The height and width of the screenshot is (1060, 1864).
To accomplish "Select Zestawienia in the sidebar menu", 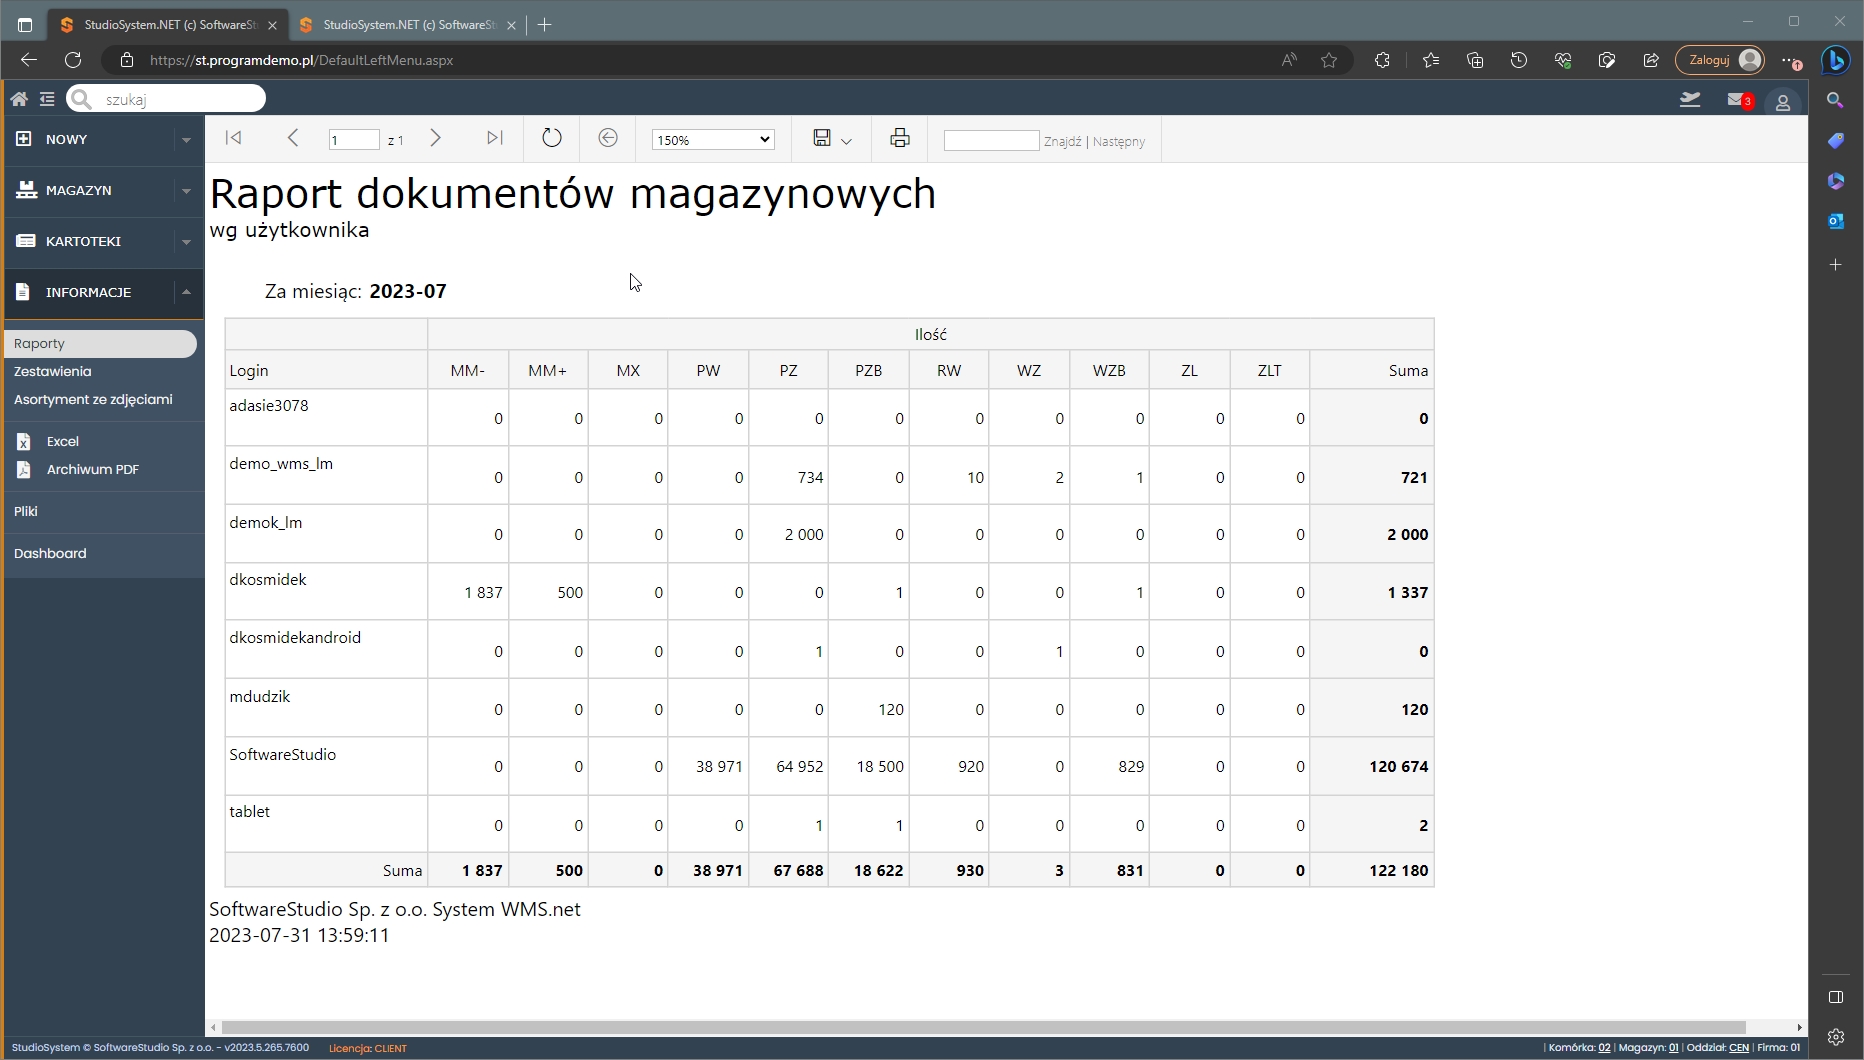I will click(52, 371).
